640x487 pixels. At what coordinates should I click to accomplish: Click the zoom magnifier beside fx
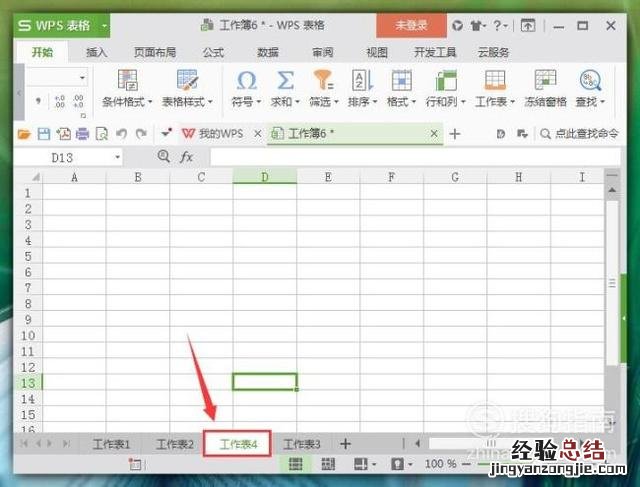(x=164, y=156)
